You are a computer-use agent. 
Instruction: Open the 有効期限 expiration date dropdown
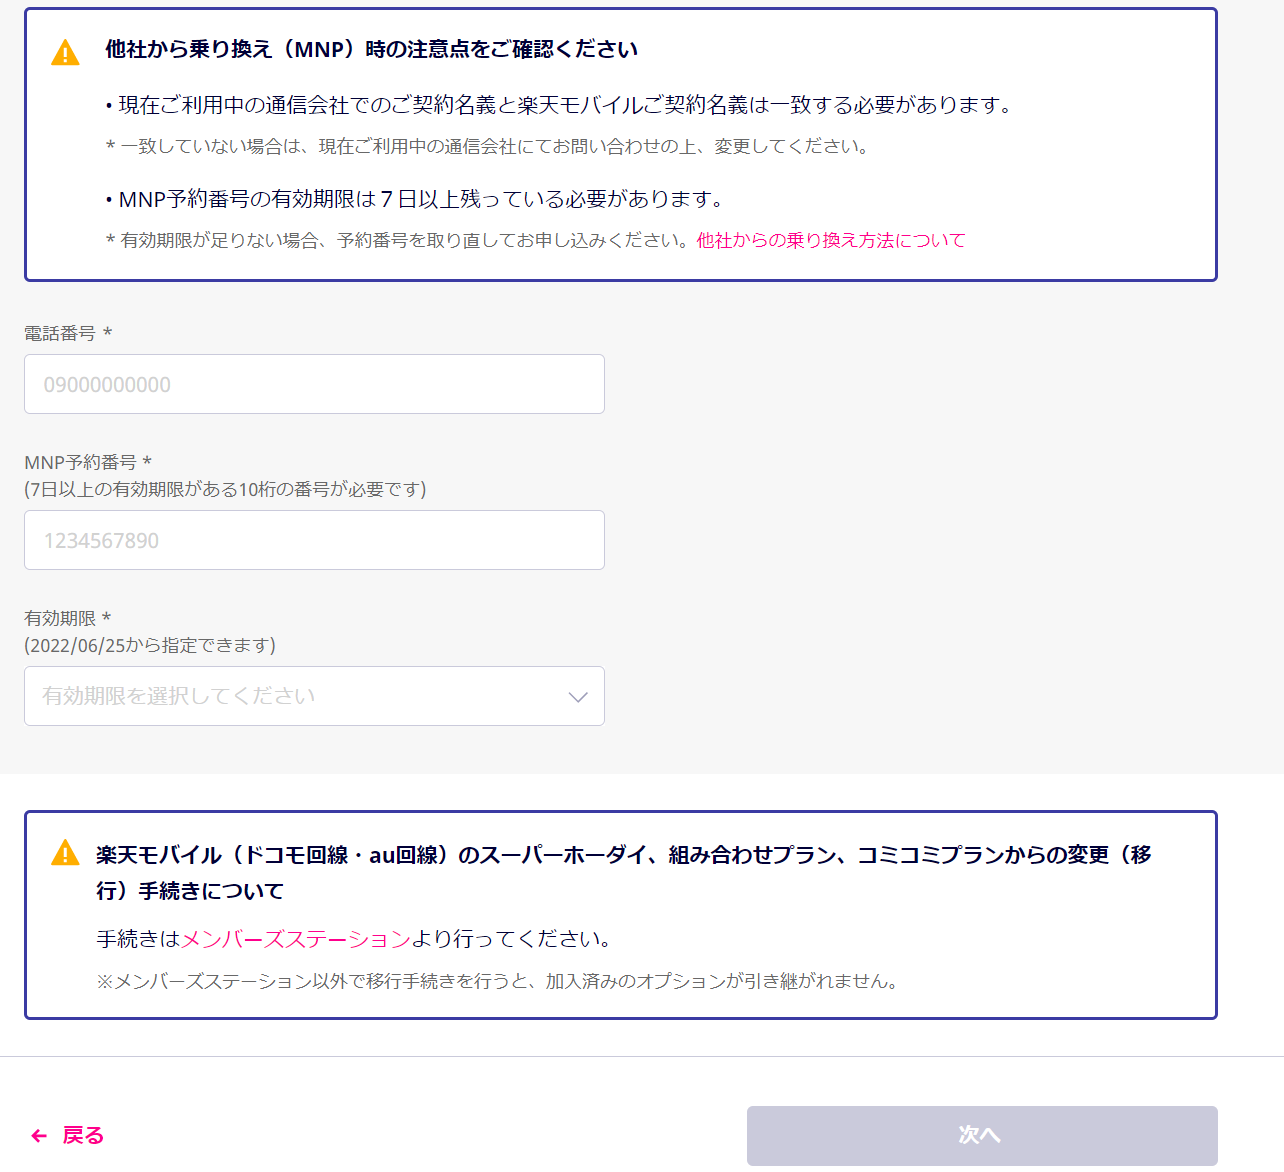pos(314,696)
